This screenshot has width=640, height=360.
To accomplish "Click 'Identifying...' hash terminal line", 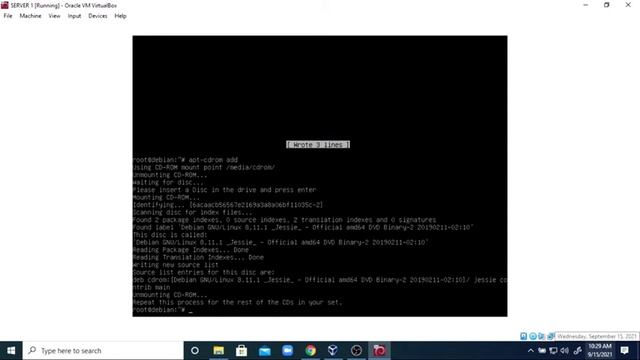I will 228,205.
